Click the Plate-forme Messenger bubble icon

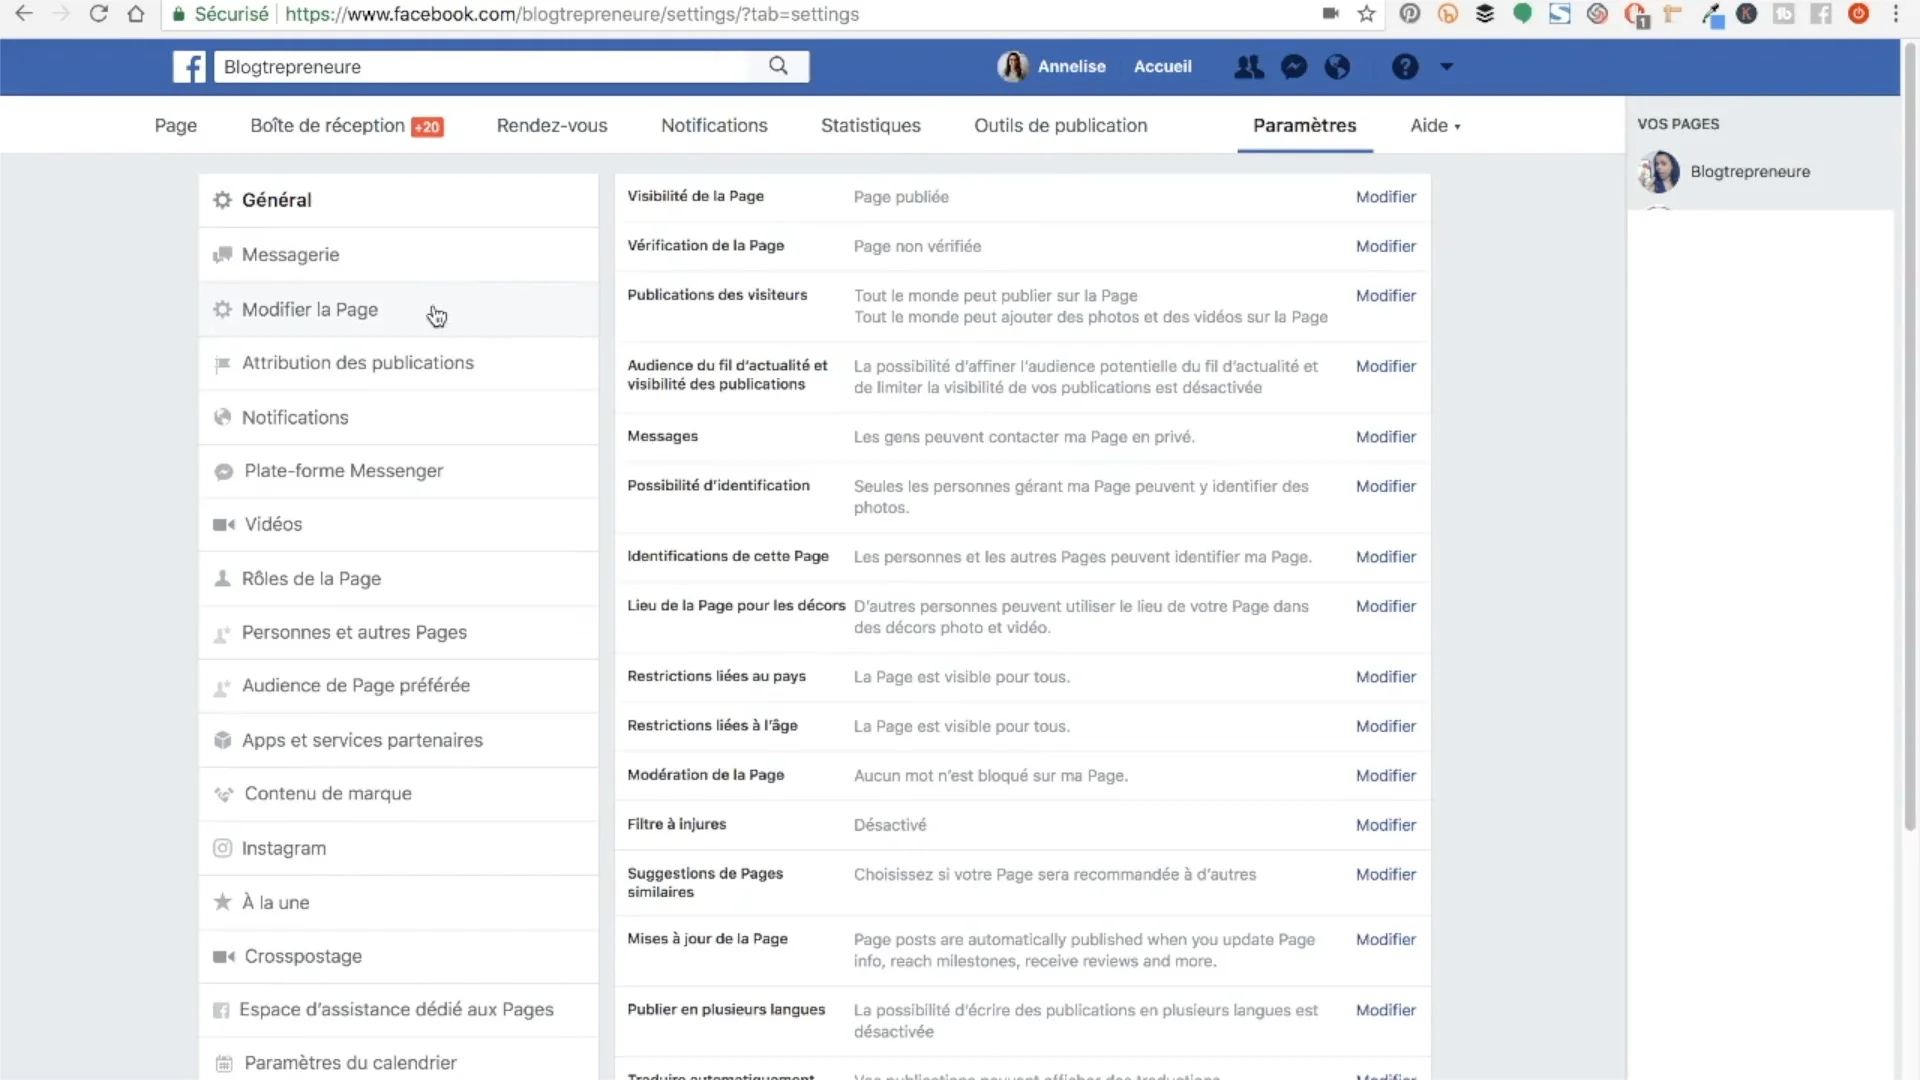223,471
